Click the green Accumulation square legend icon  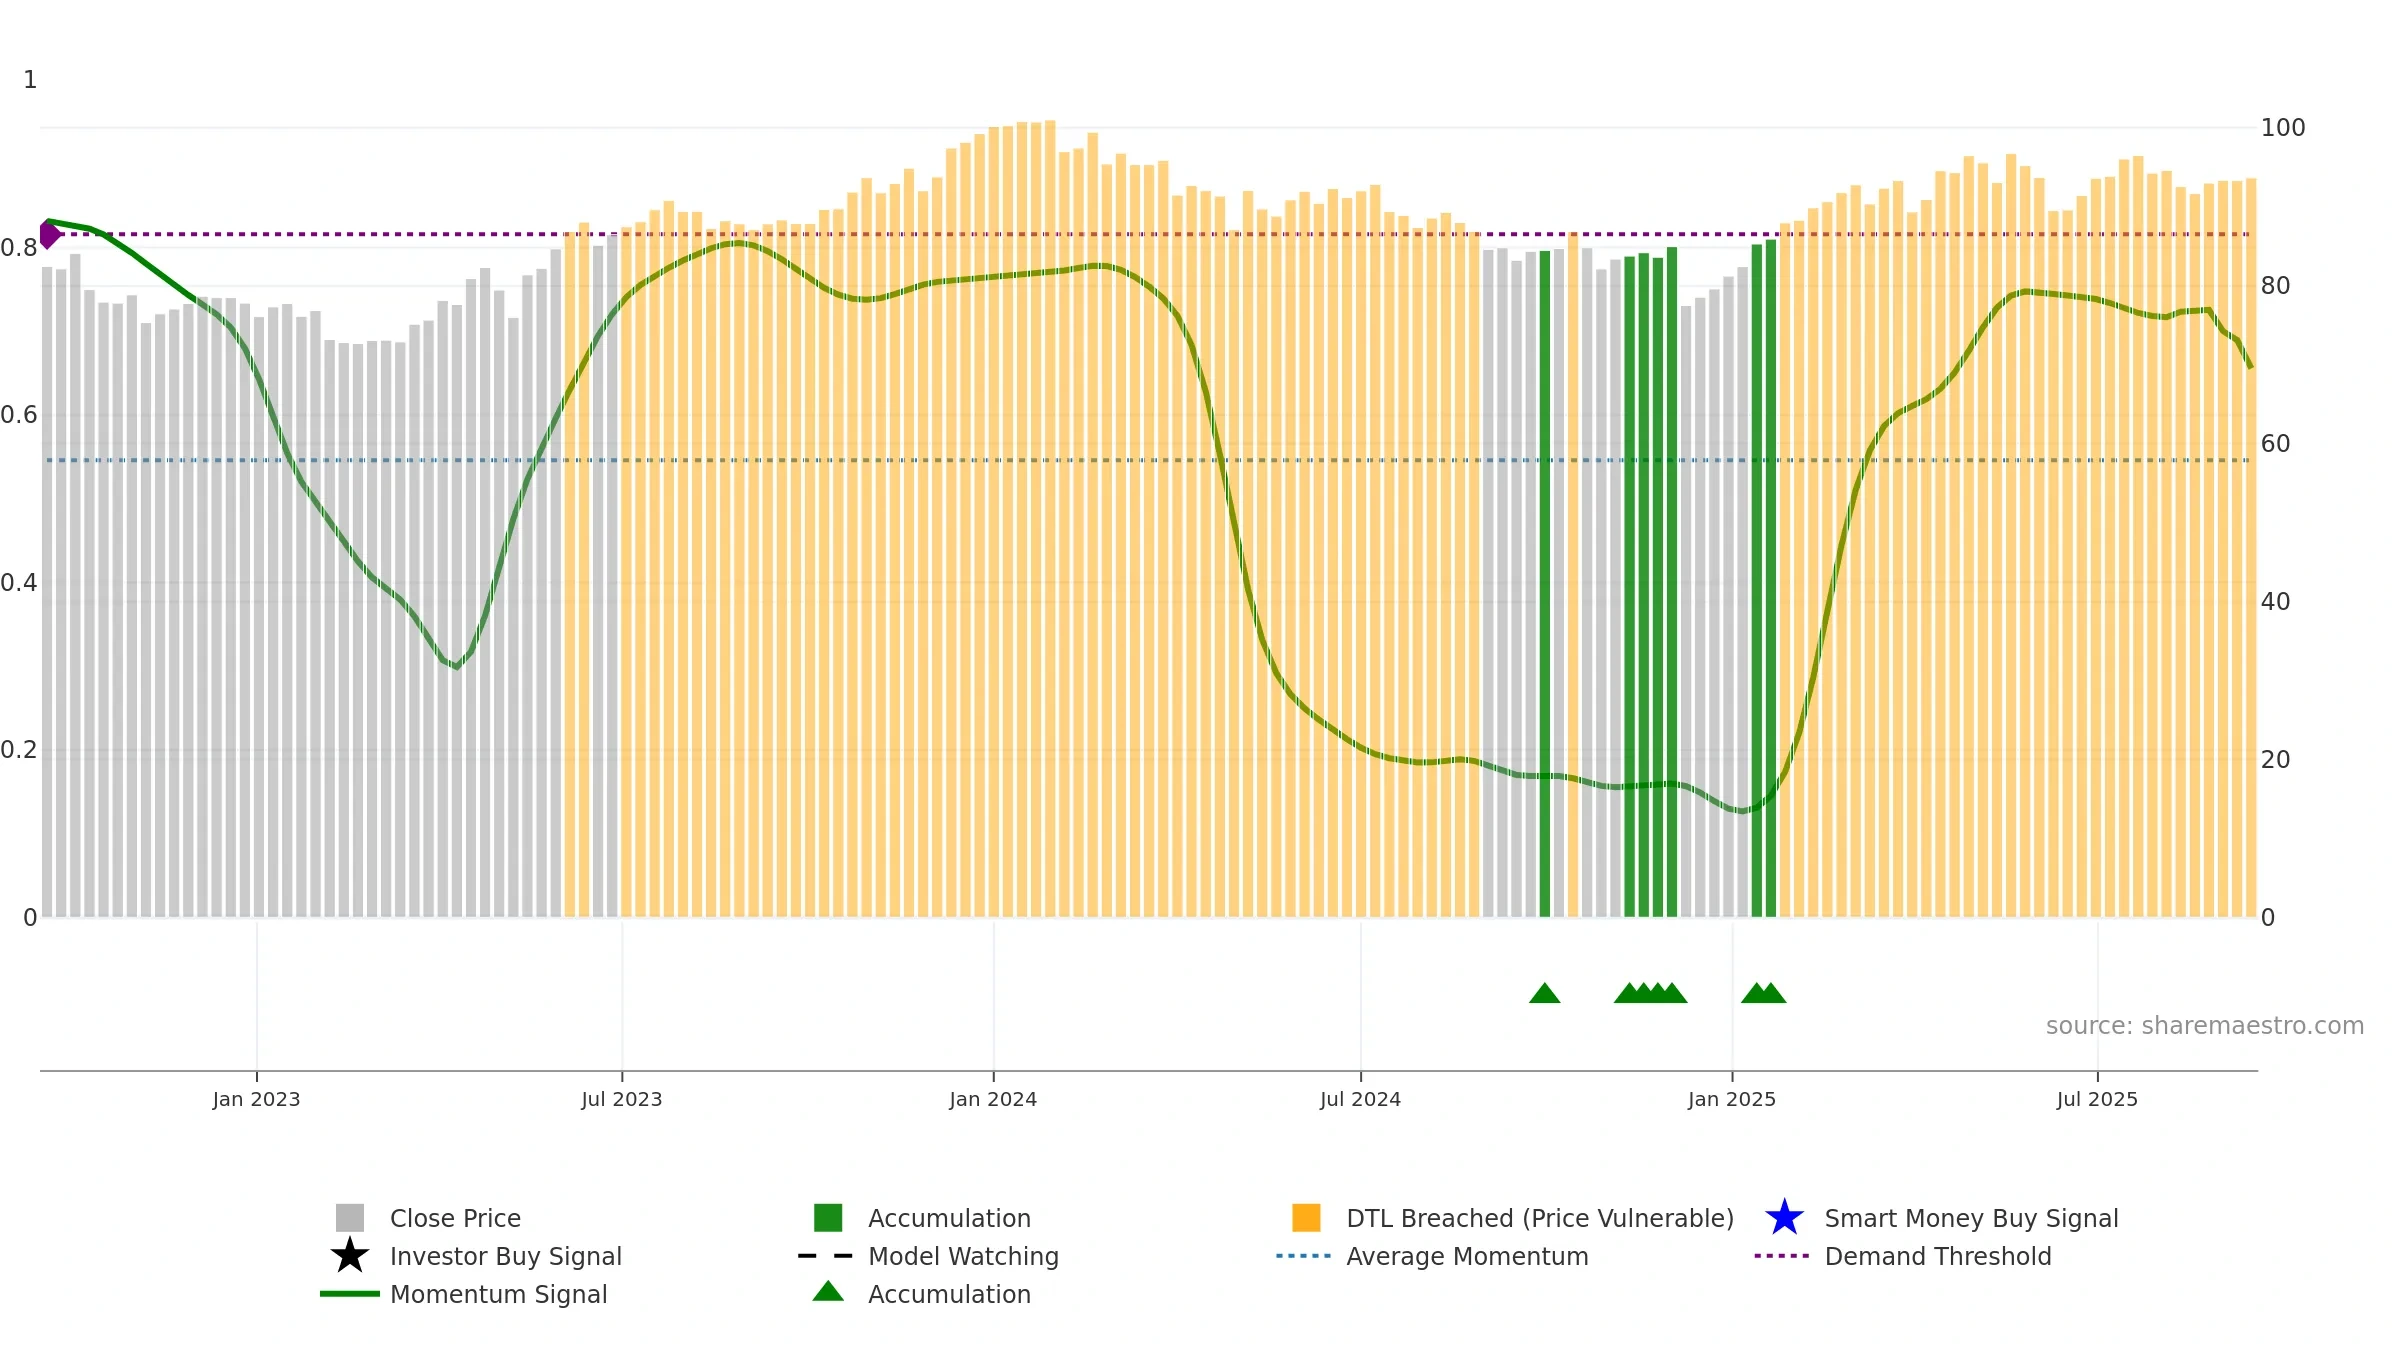click(x=828, y=1218)
